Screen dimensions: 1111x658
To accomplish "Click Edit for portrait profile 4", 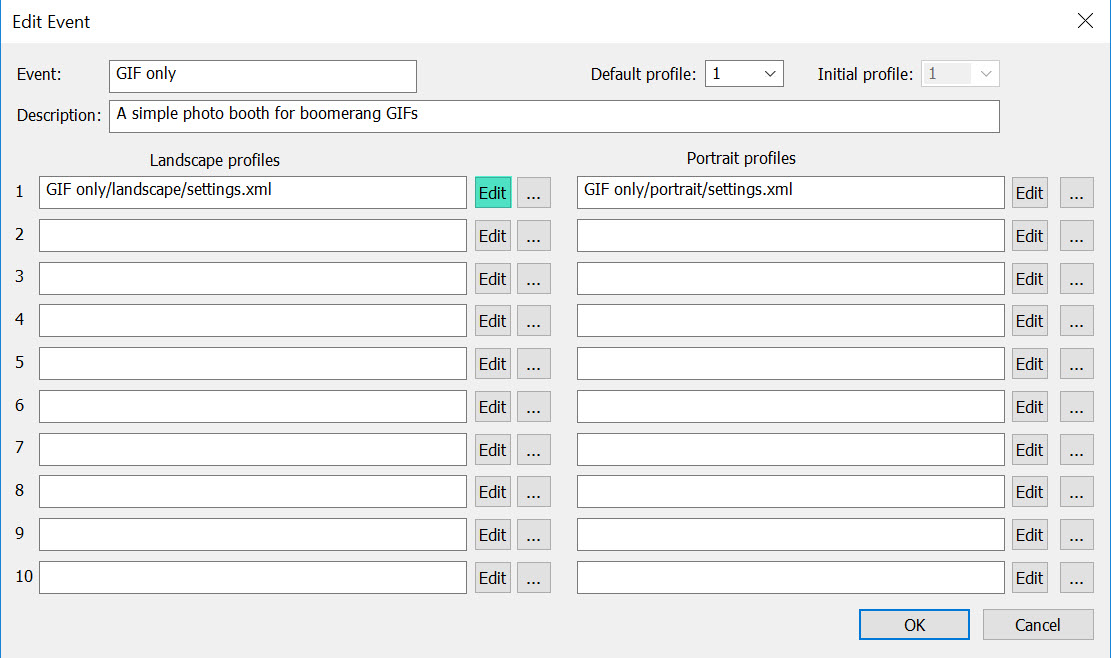I will tap(1029, 321).
